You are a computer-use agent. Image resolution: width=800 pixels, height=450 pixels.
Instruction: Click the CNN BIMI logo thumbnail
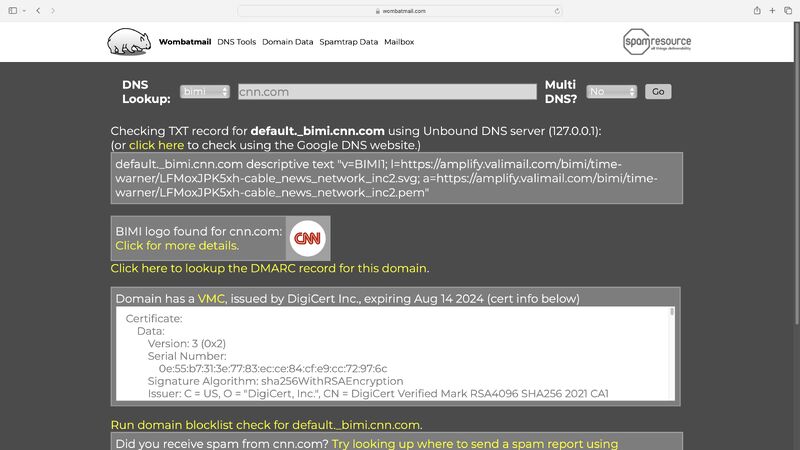point(308,238)
